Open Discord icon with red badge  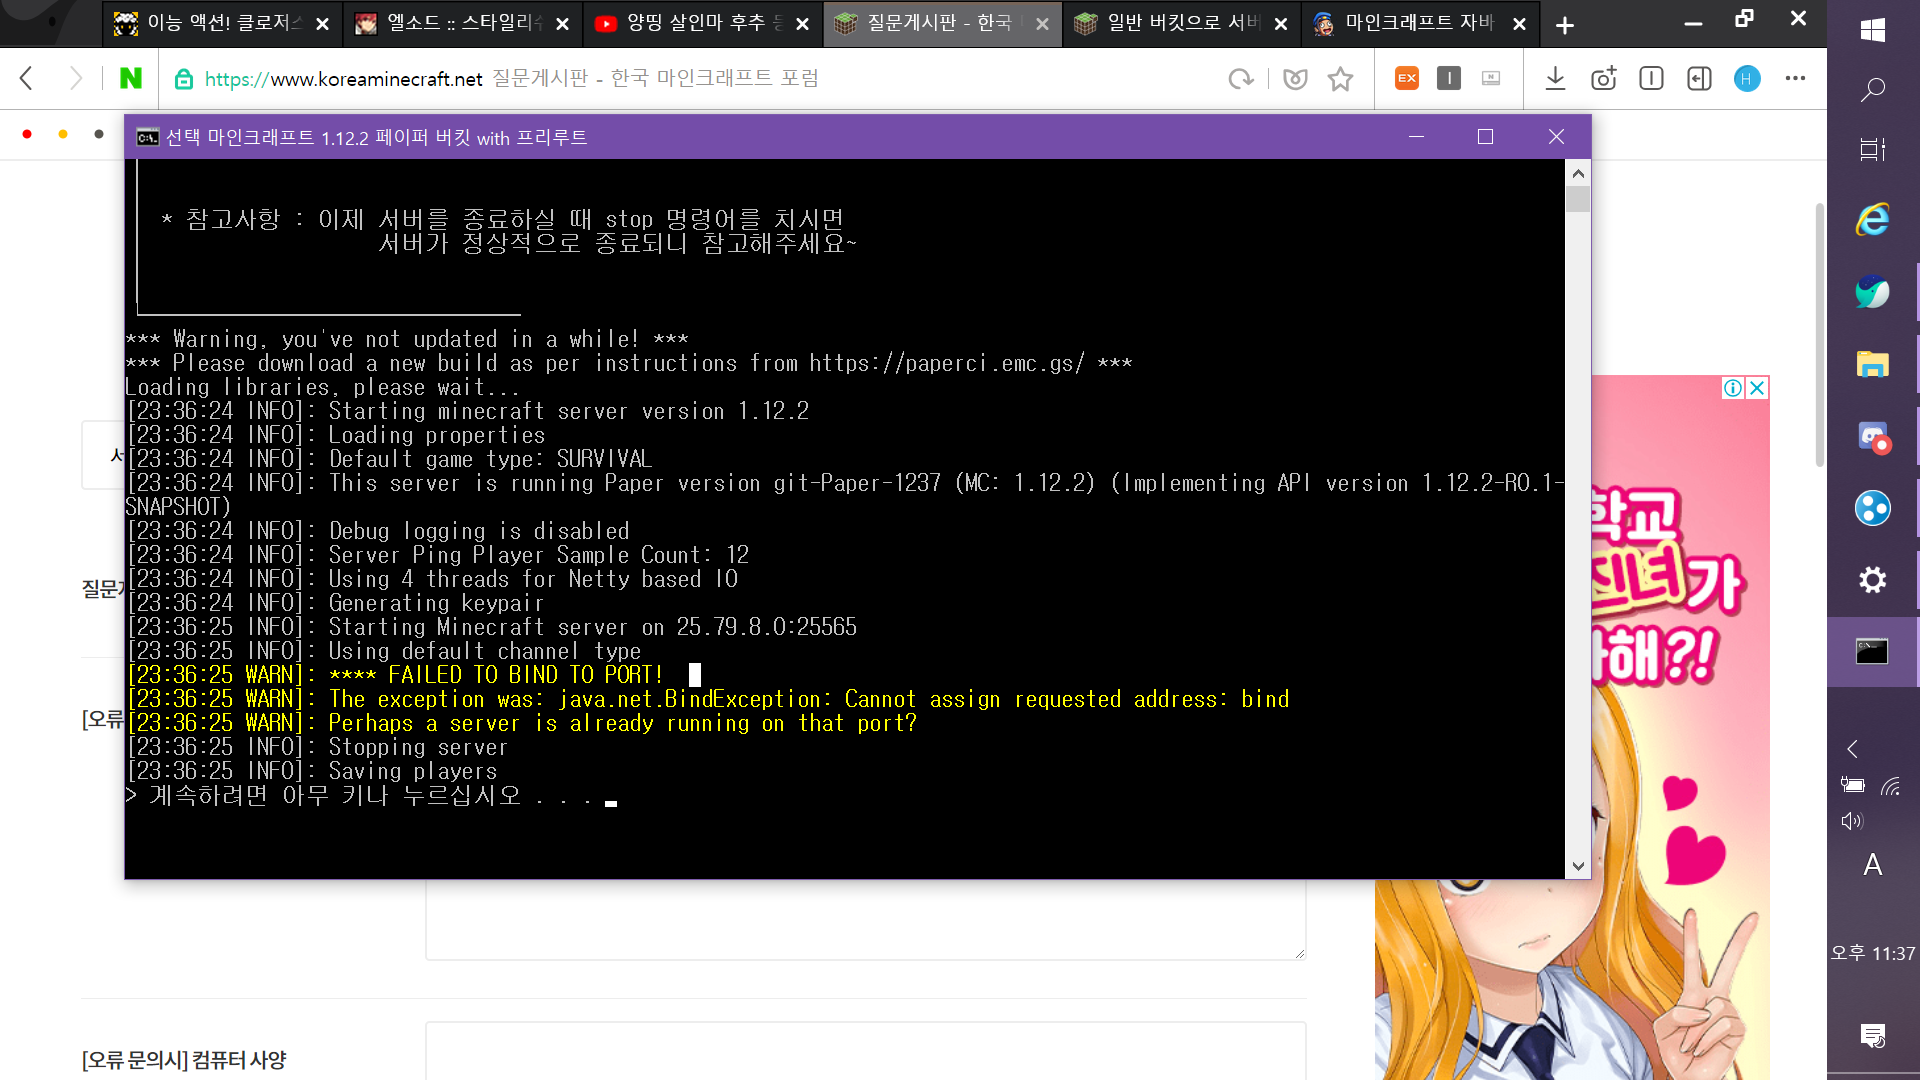click(1873, 437)
